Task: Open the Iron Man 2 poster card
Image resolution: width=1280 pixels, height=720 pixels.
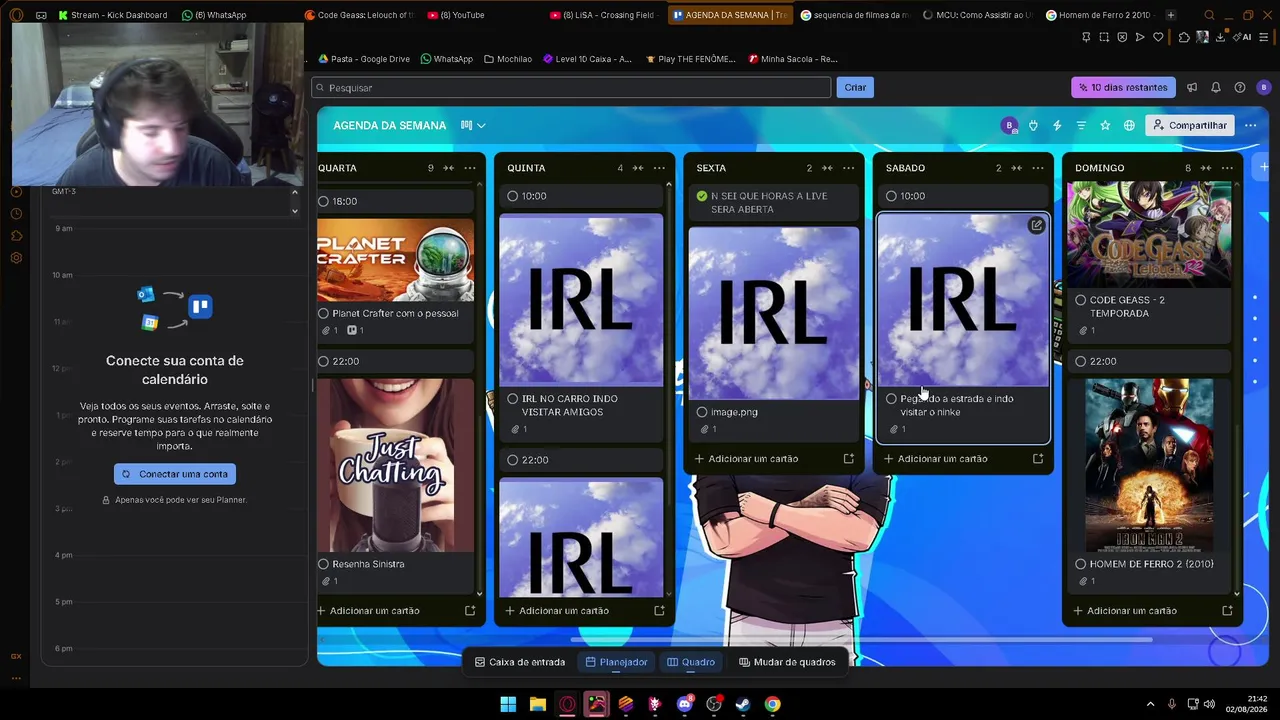Action: [x=1149, y=465]
